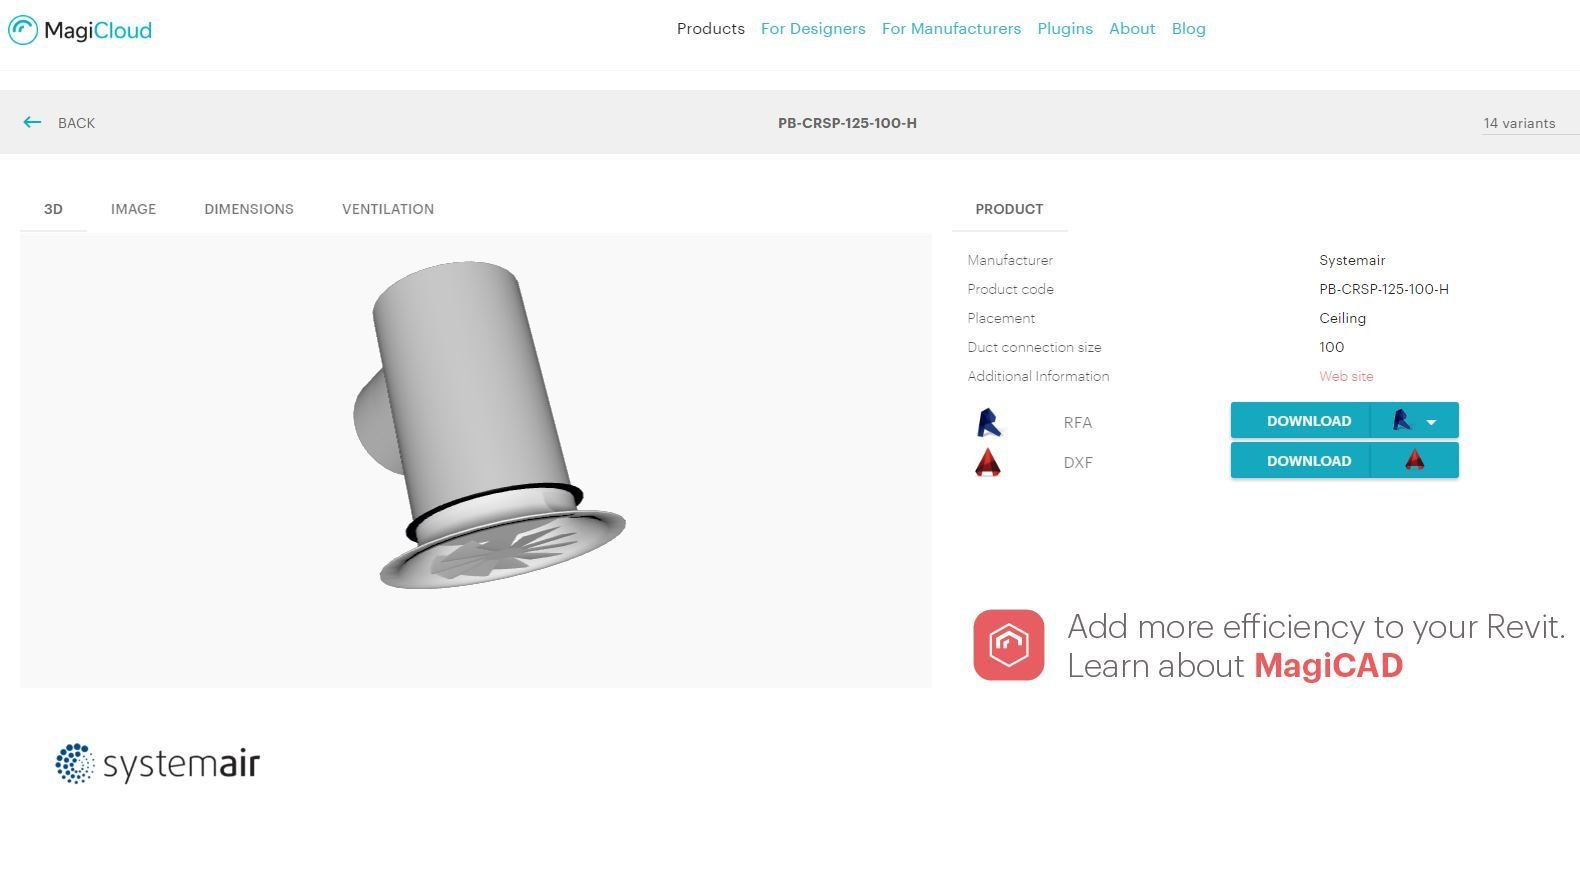Image resolution: width=1580 pixels, height=878 pixels.
Task: Click the Additional Information label
Action: pos(1038,376)
